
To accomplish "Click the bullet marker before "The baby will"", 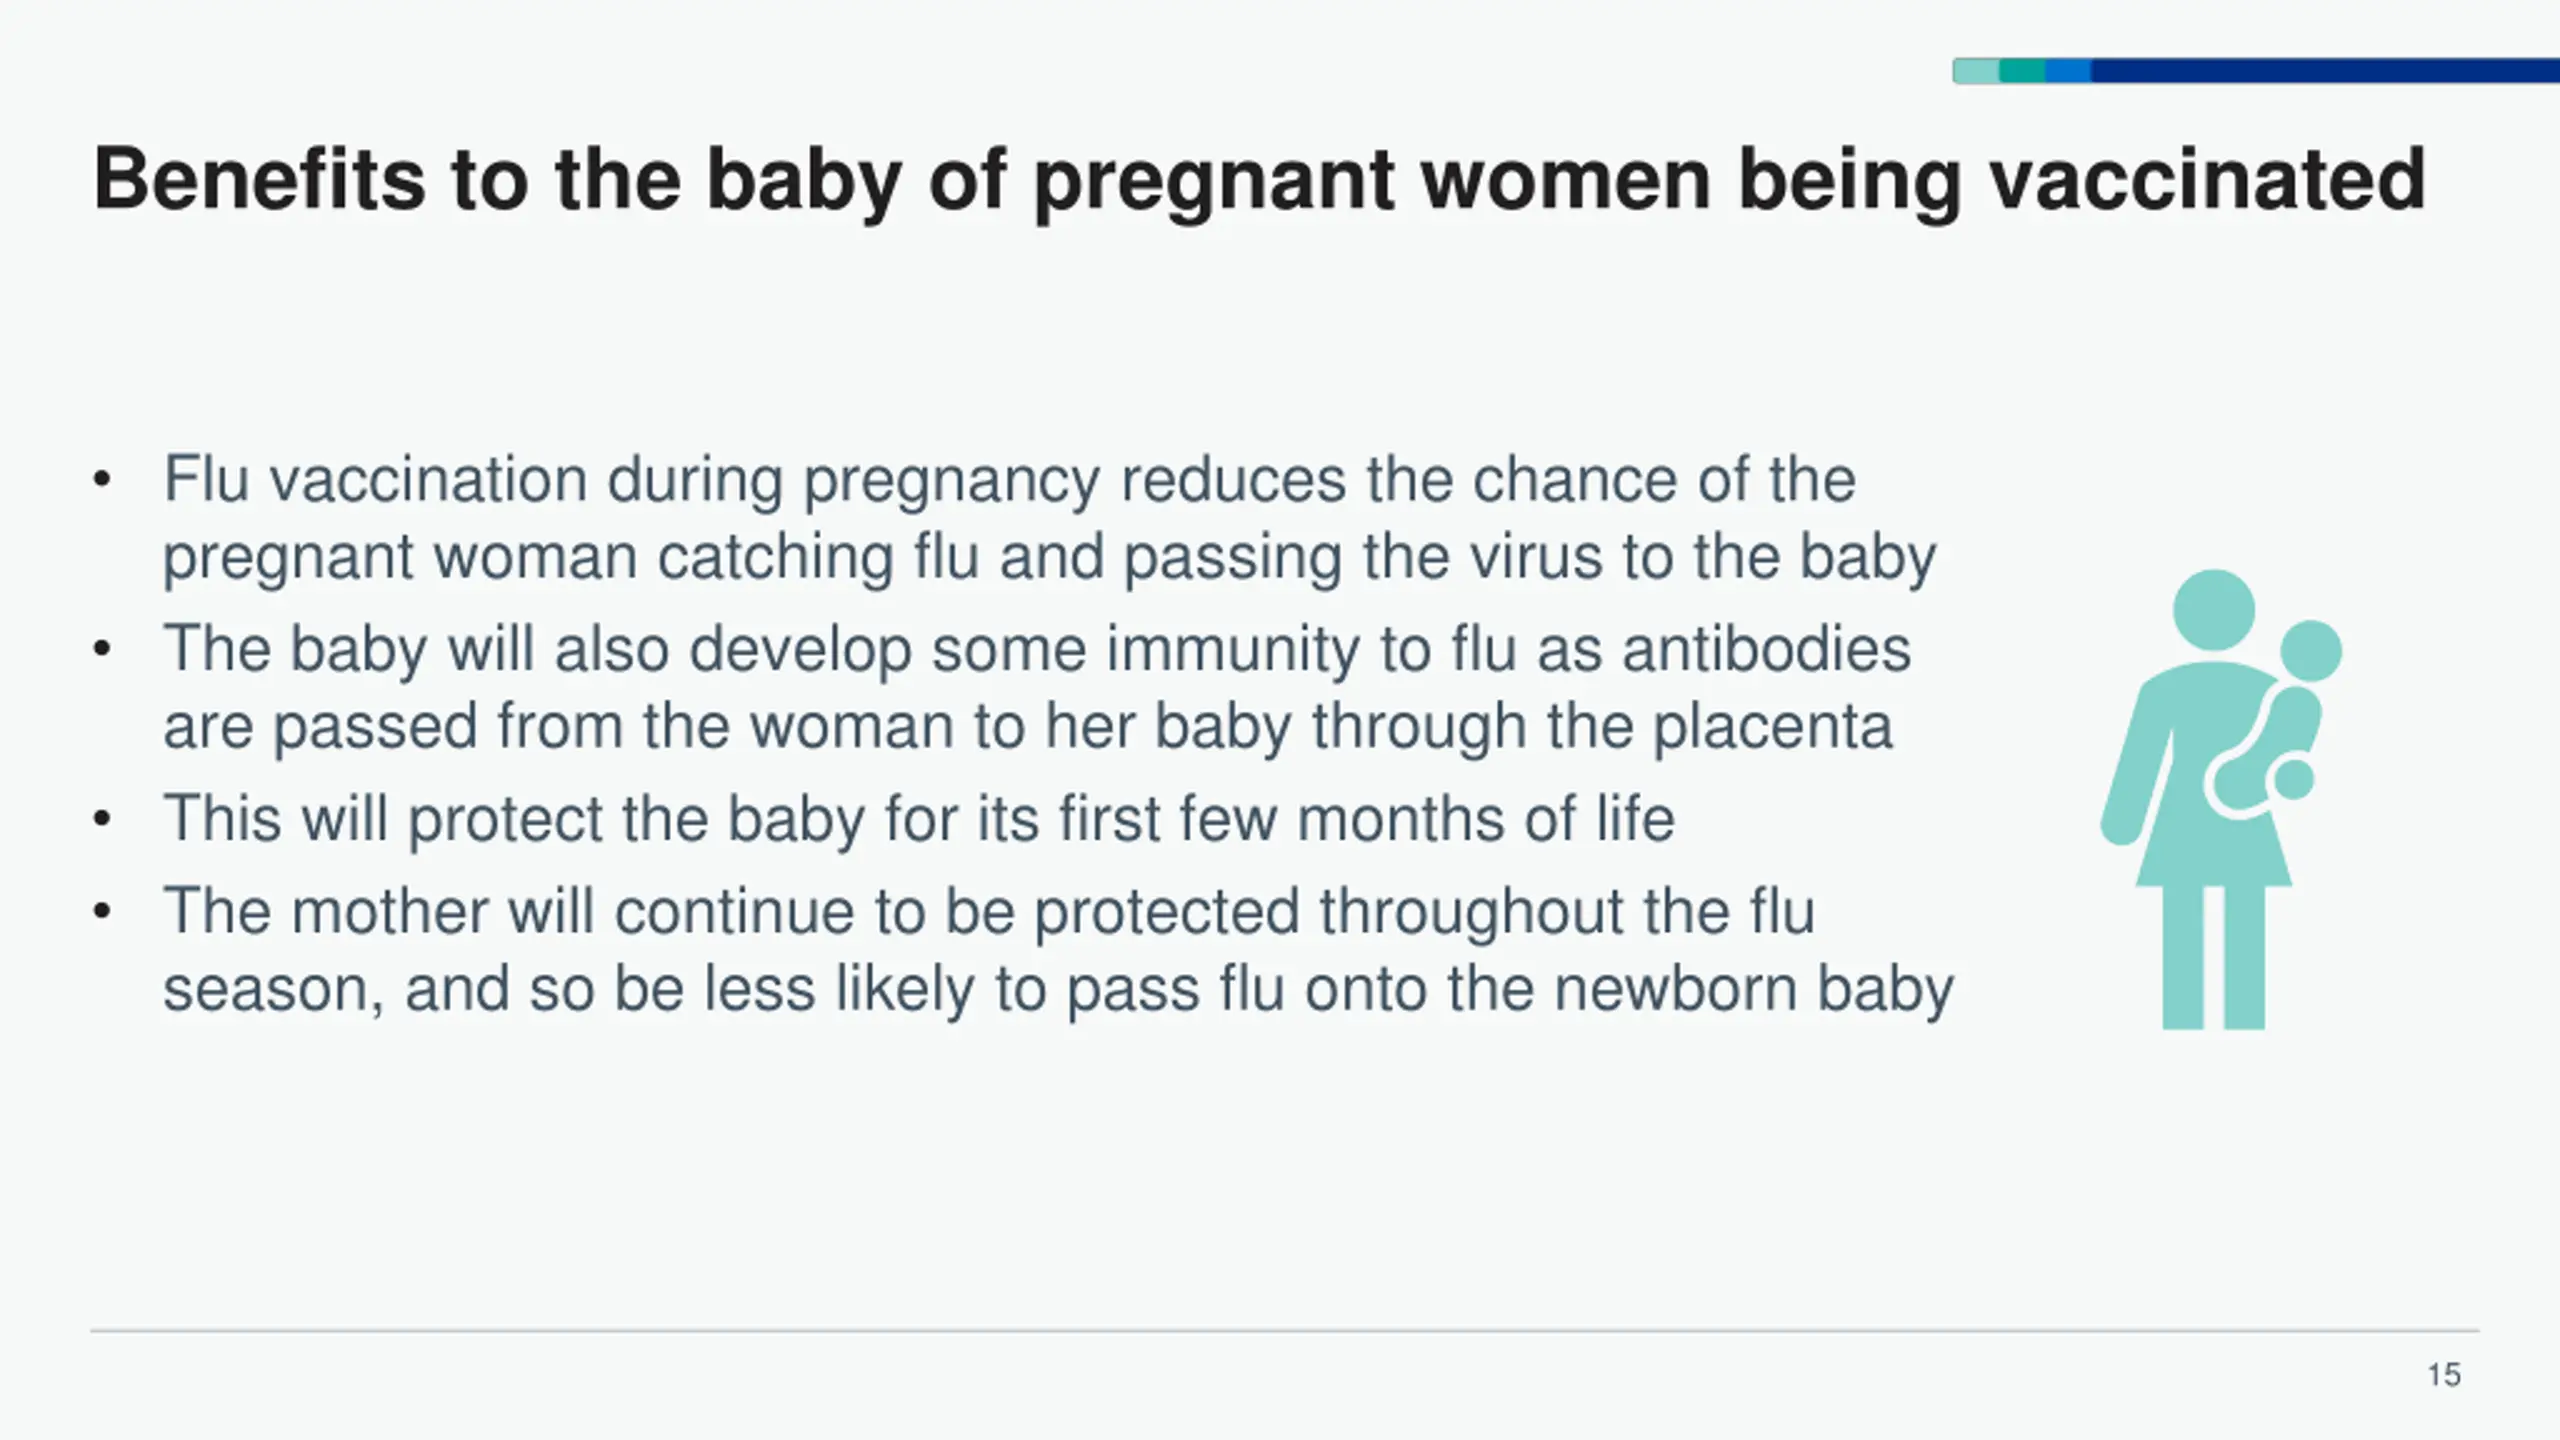I will click(x=101, y=651).
